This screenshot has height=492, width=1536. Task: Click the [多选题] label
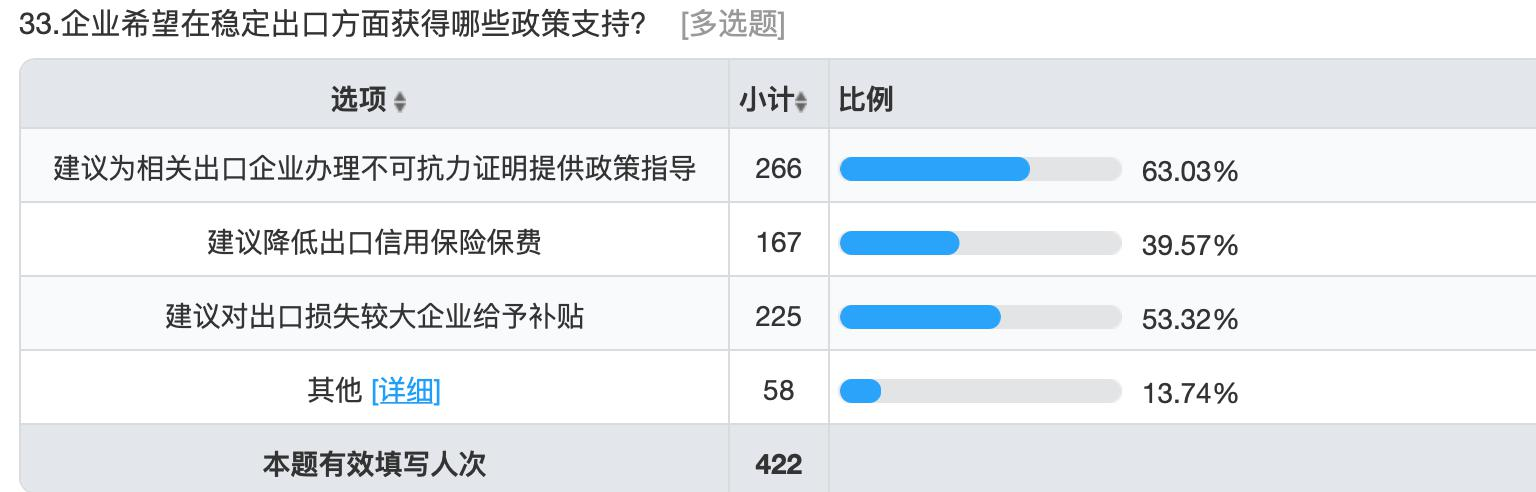[732, 24]
